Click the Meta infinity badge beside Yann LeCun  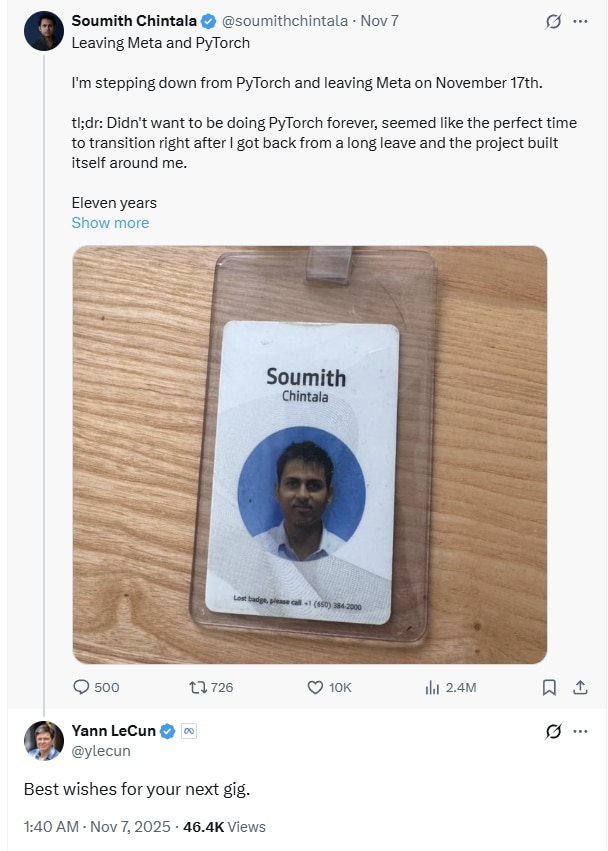(187, 731)
